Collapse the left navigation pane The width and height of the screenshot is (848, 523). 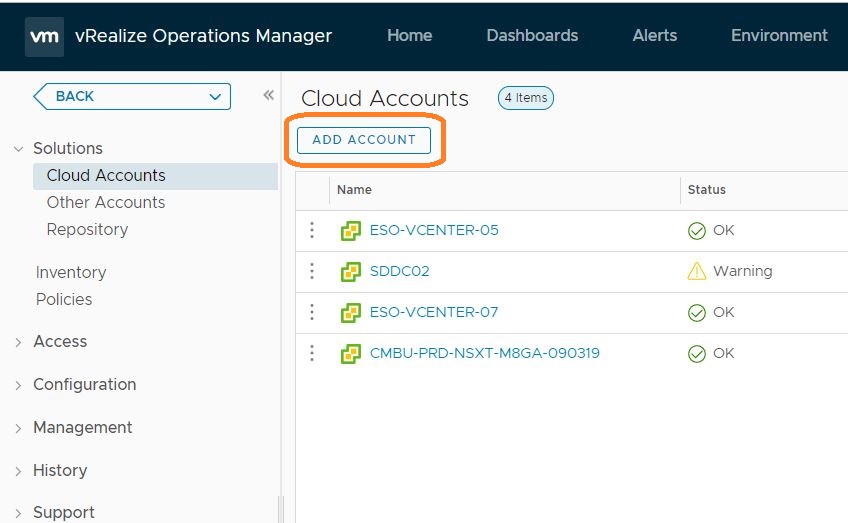pos(268,96)
